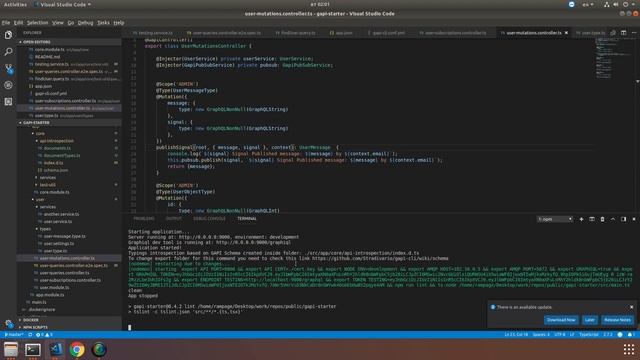Open the Files manager from the dock

click(x=11, y=350)
